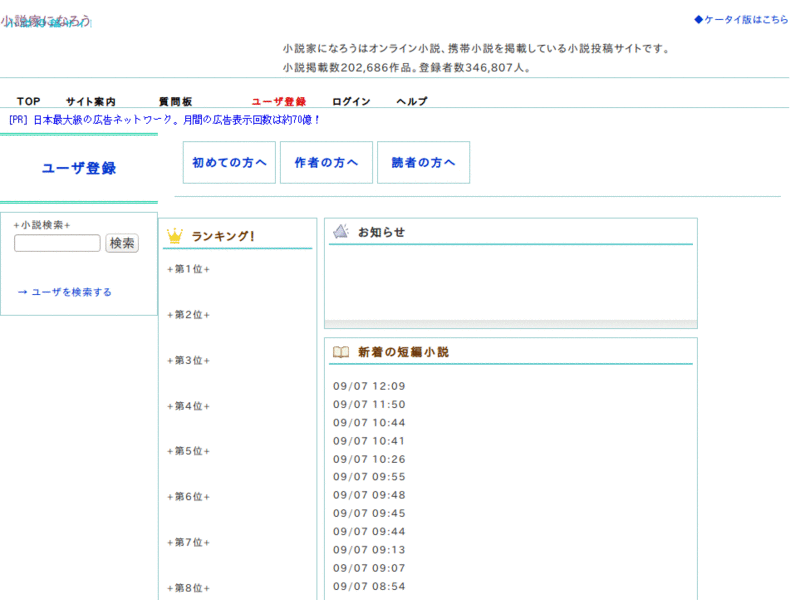Click inside the novel search input field
Viewport: 800px width, 600px height.
pos(56,242)
